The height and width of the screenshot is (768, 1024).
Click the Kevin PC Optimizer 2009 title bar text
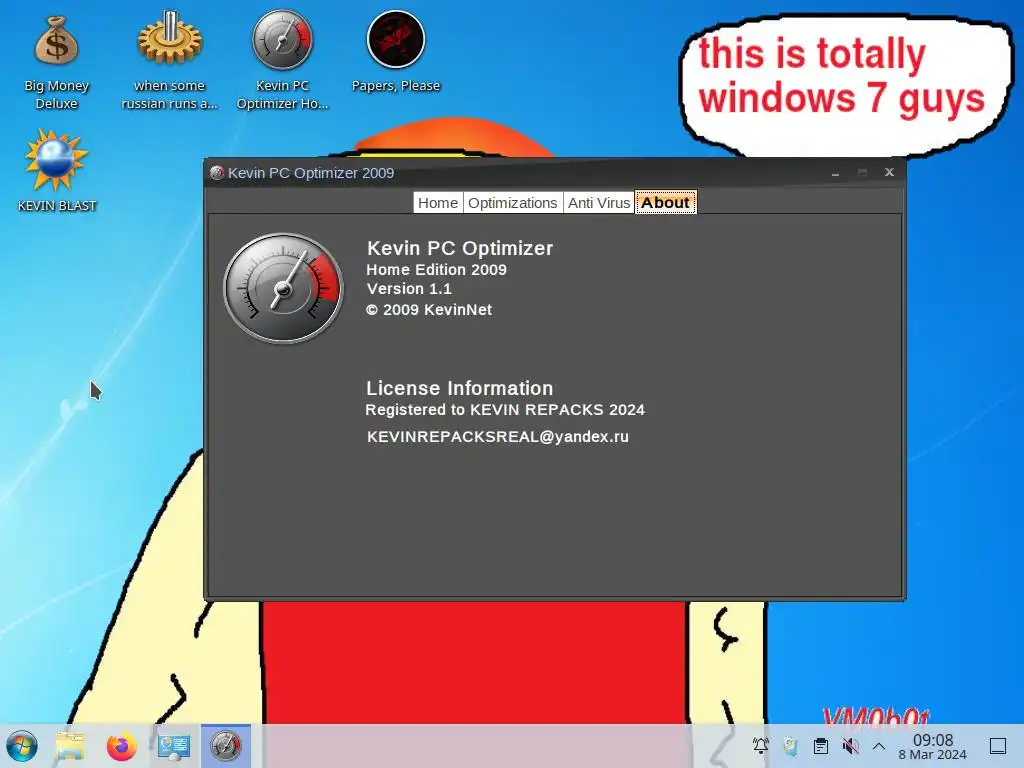[x=311, y=173]
